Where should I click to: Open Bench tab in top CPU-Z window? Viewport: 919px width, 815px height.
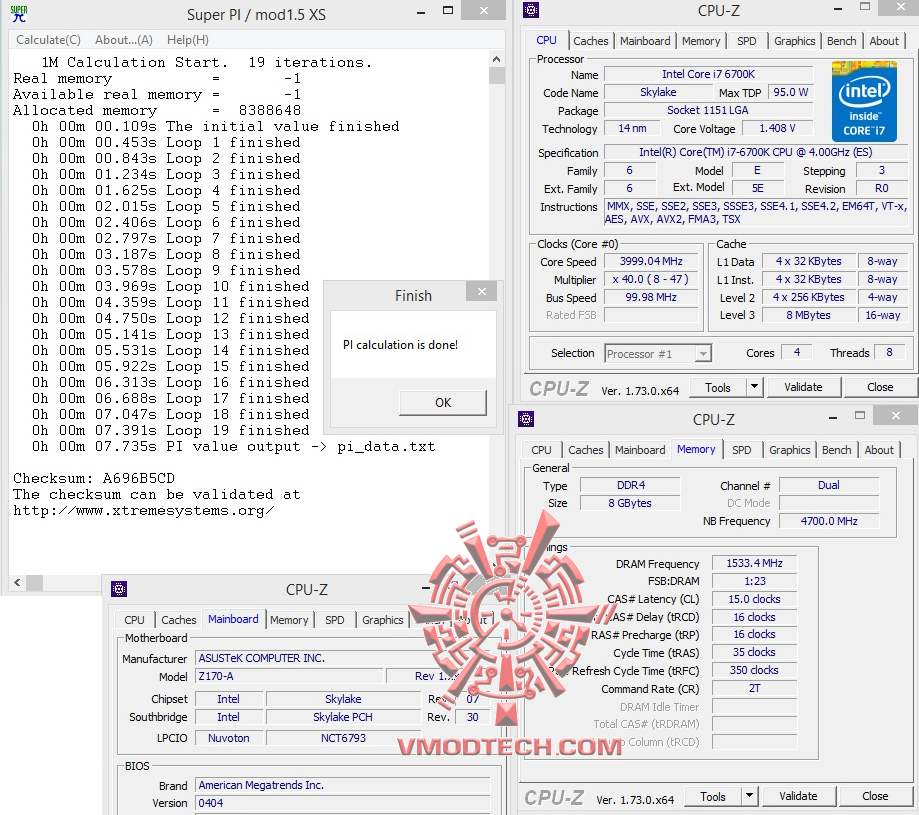point(842,41)
